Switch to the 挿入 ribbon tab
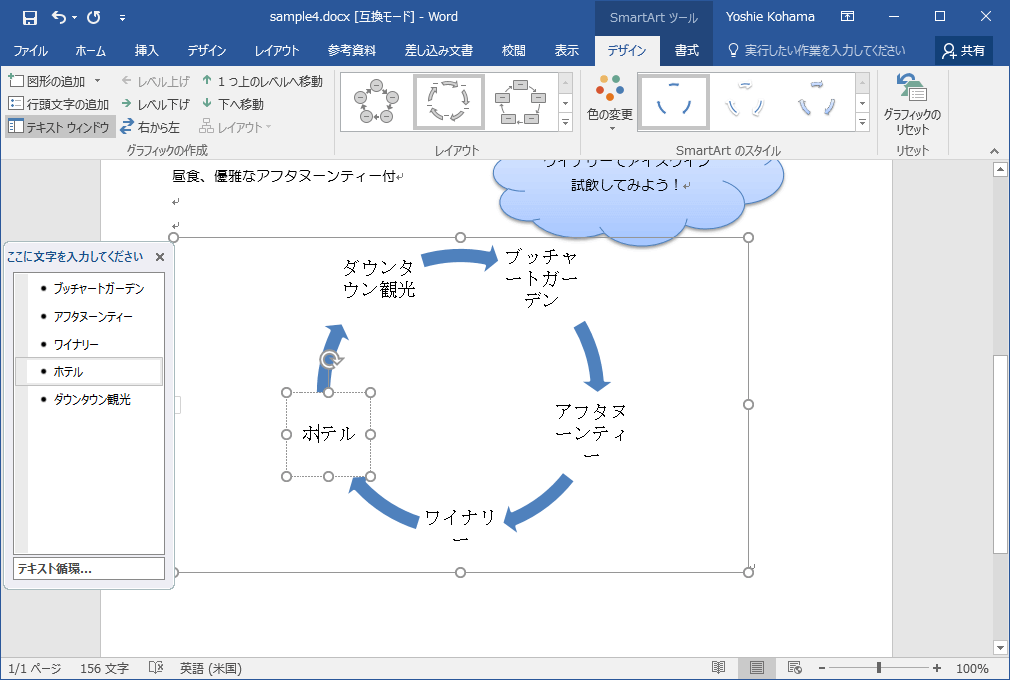This screenshot has width=1010, height=680. click(146, 50)
